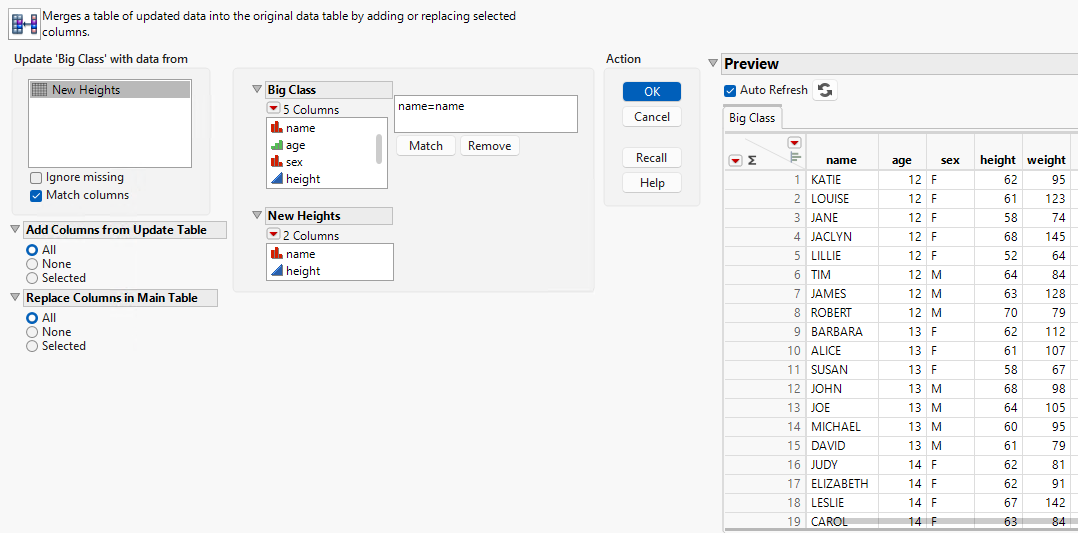Select the weight value 142 cell
The image size is (1078, 533).
click(x=1046, y=503)
